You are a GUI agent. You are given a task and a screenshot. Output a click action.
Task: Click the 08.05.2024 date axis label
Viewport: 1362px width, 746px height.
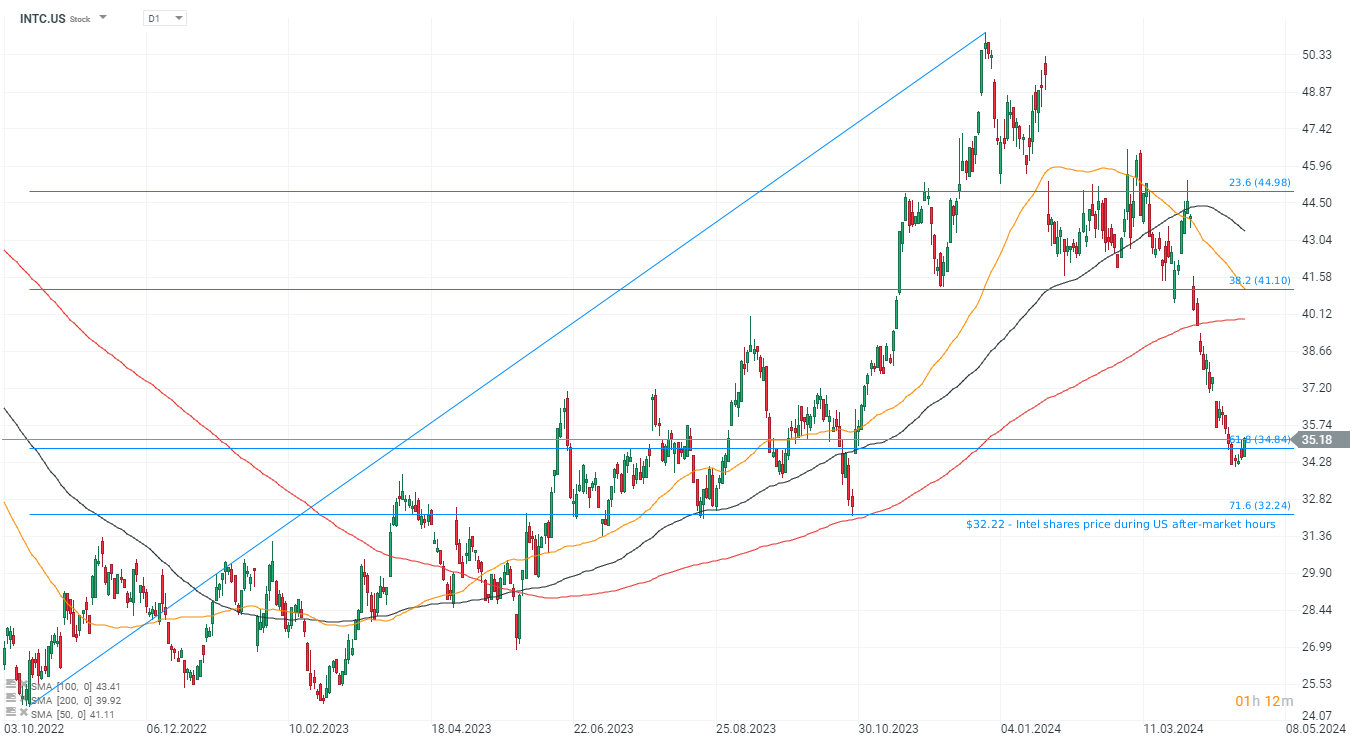click(x=1318, y=728)
